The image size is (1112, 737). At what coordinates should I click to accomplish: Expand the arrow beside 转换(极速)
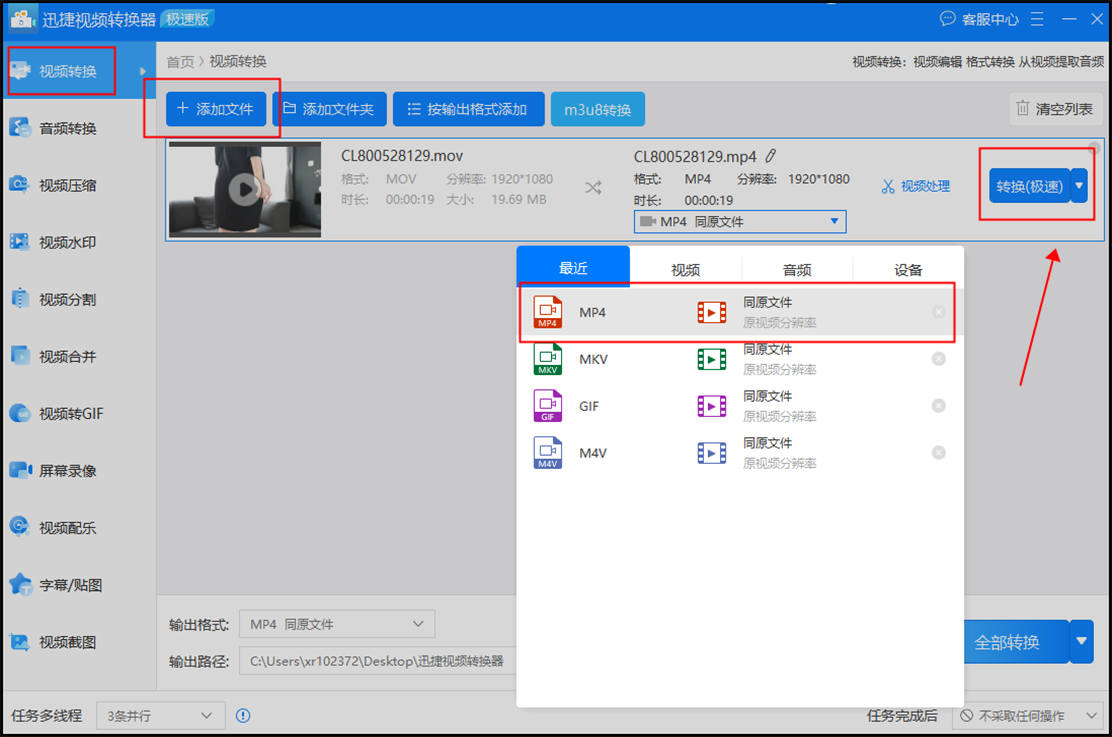coord(1079,187)
